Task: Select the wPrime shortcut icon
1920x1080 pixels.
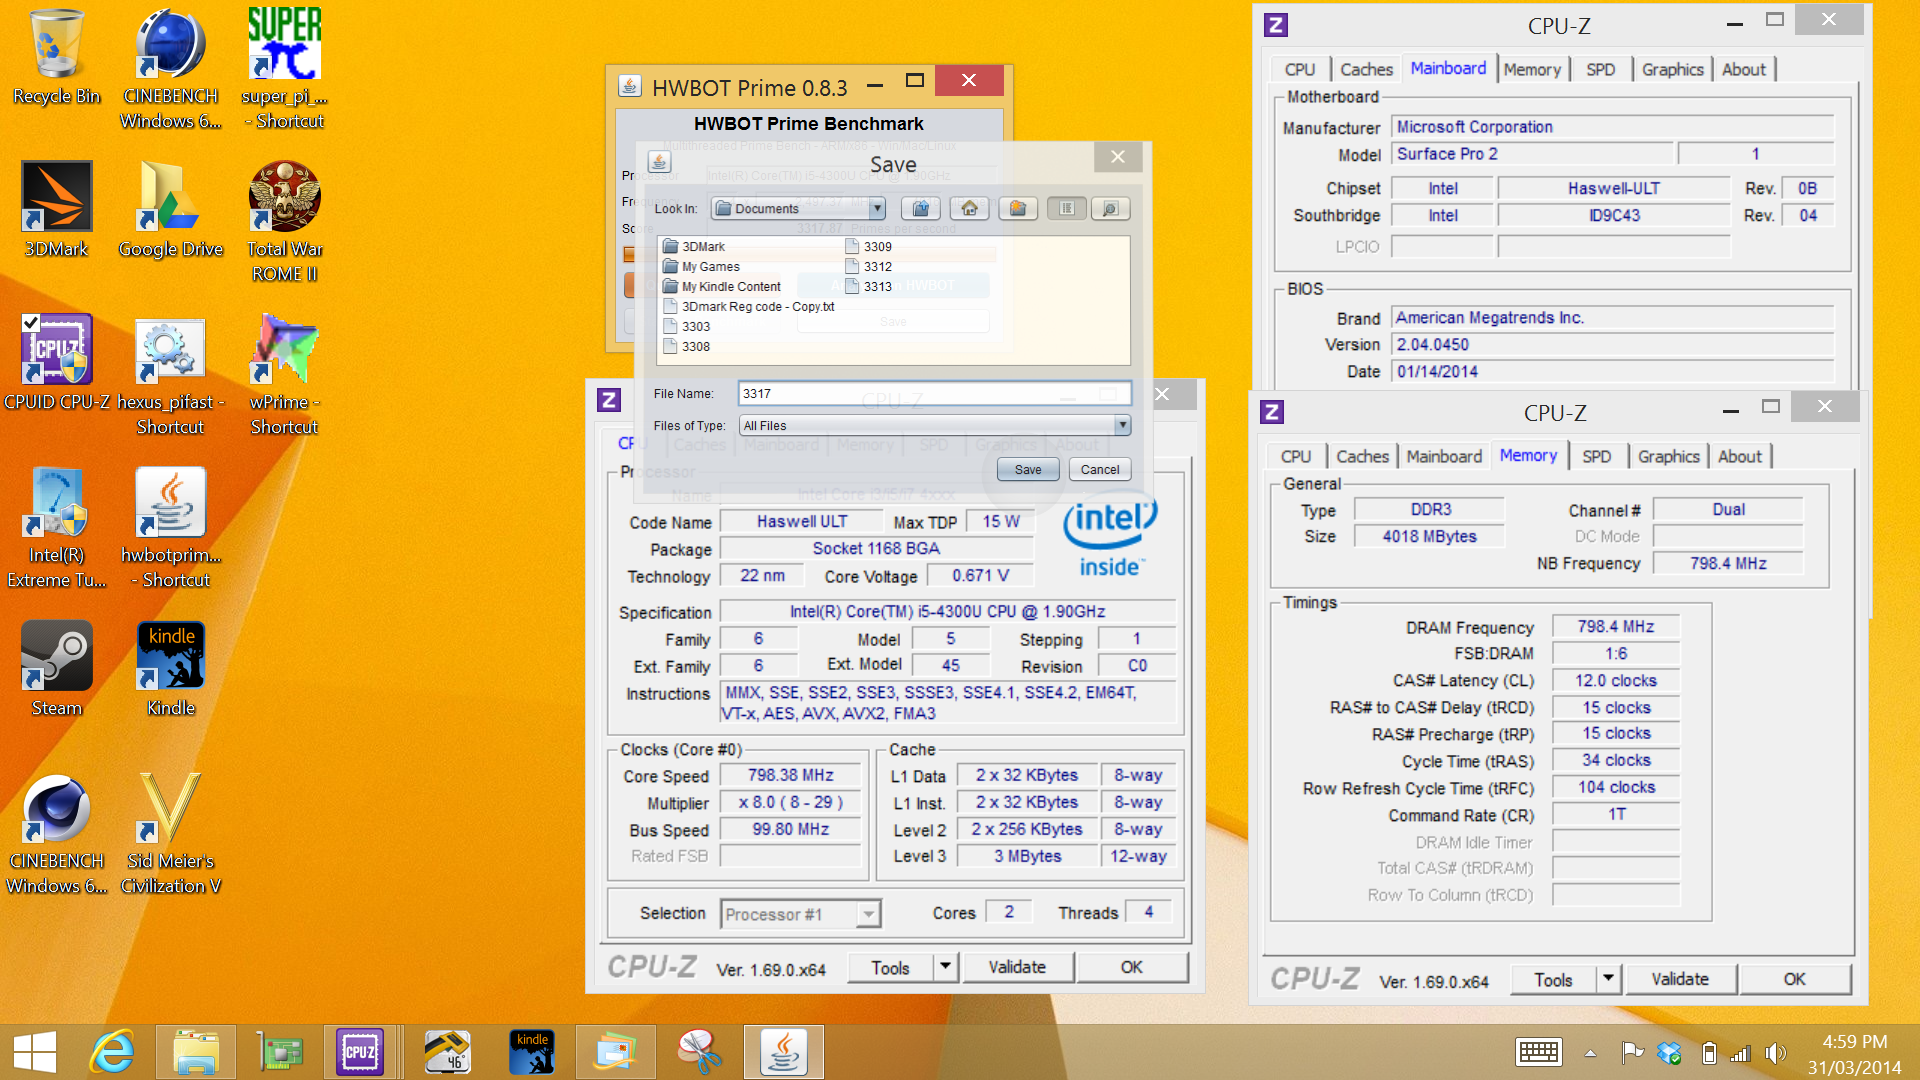Action: tap(285, 375)
